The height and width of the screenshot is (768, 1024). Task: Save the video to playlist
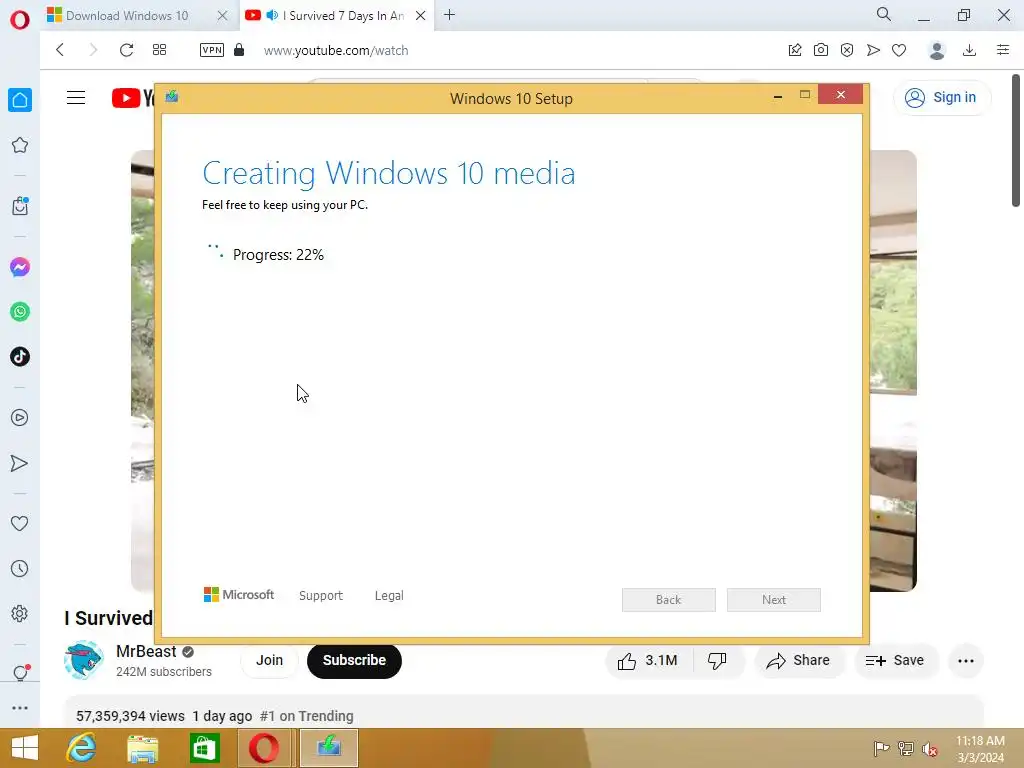click(x=895, y=661)
